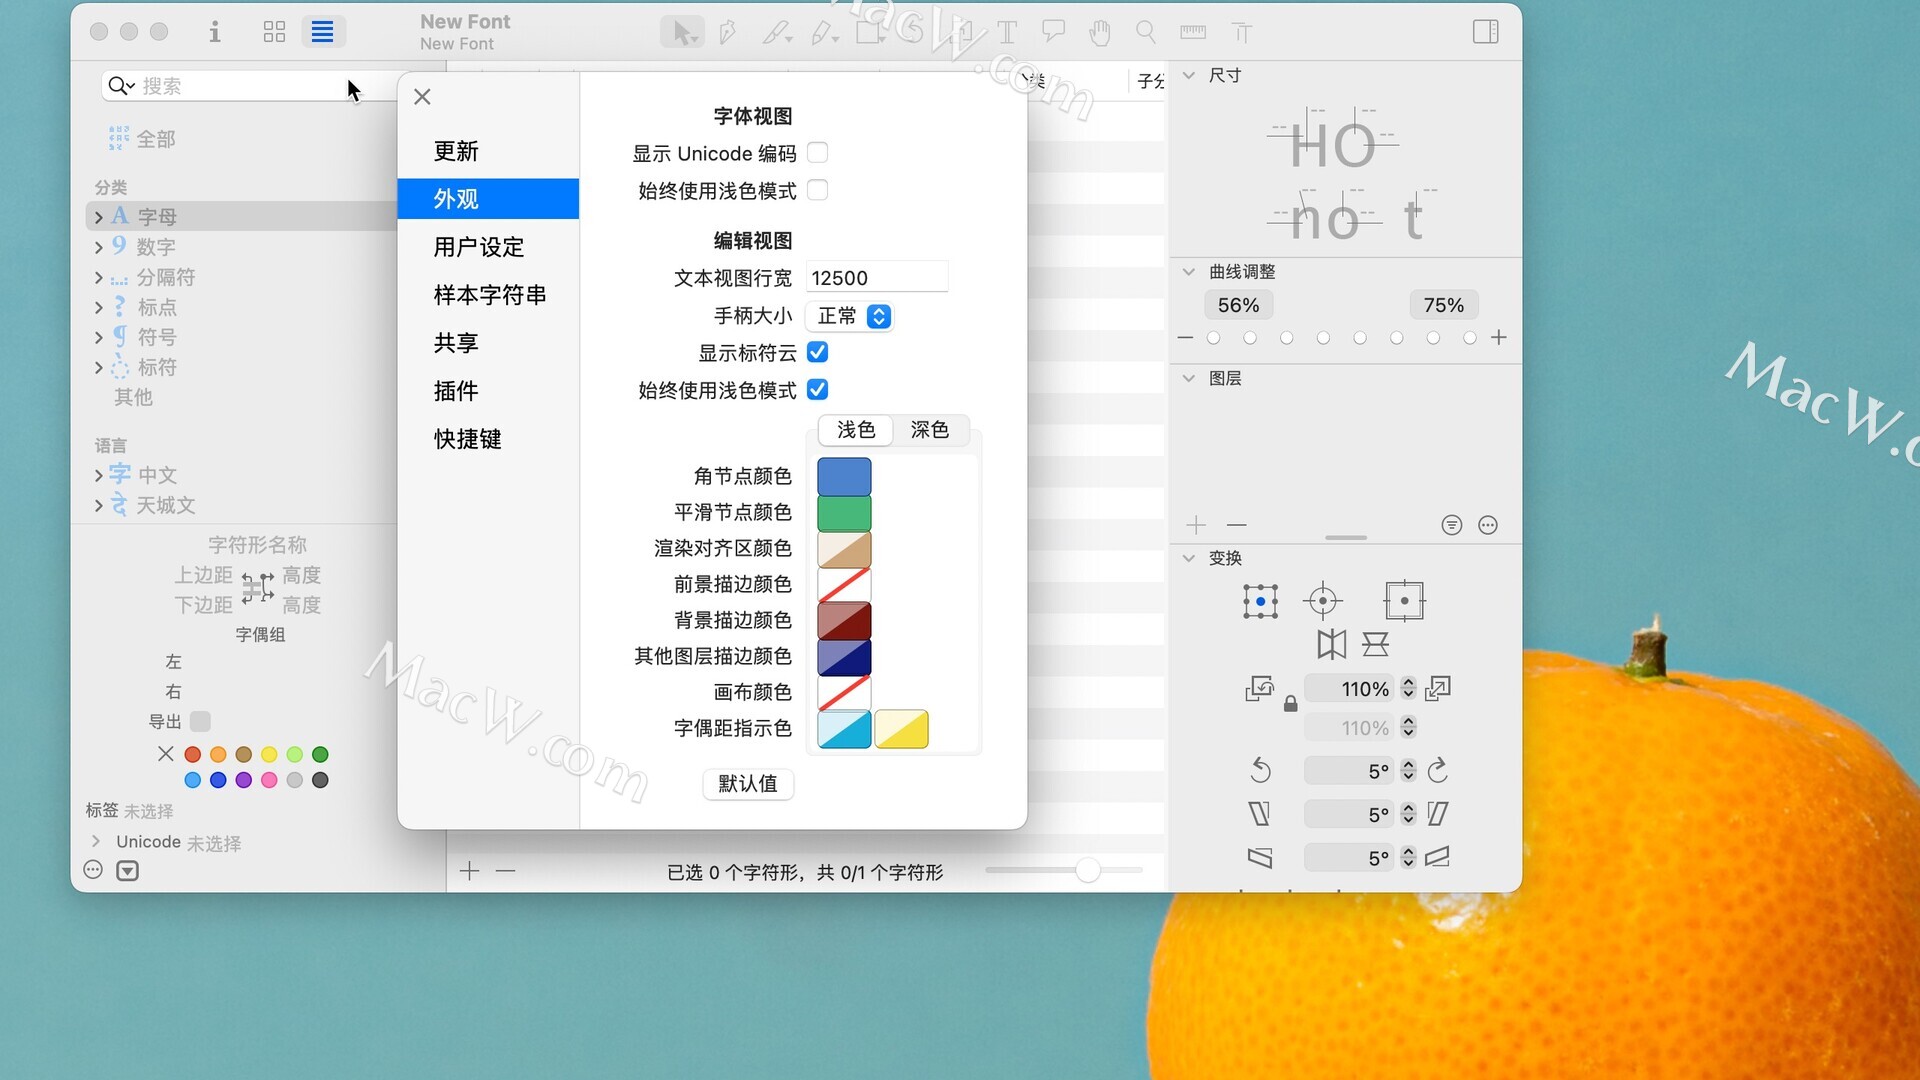Viewport: 1920px width, 1080px height.
Task: Pick the 角节点颜色 blue swatch
Action: pyautogui.click(x=844, y=477)
